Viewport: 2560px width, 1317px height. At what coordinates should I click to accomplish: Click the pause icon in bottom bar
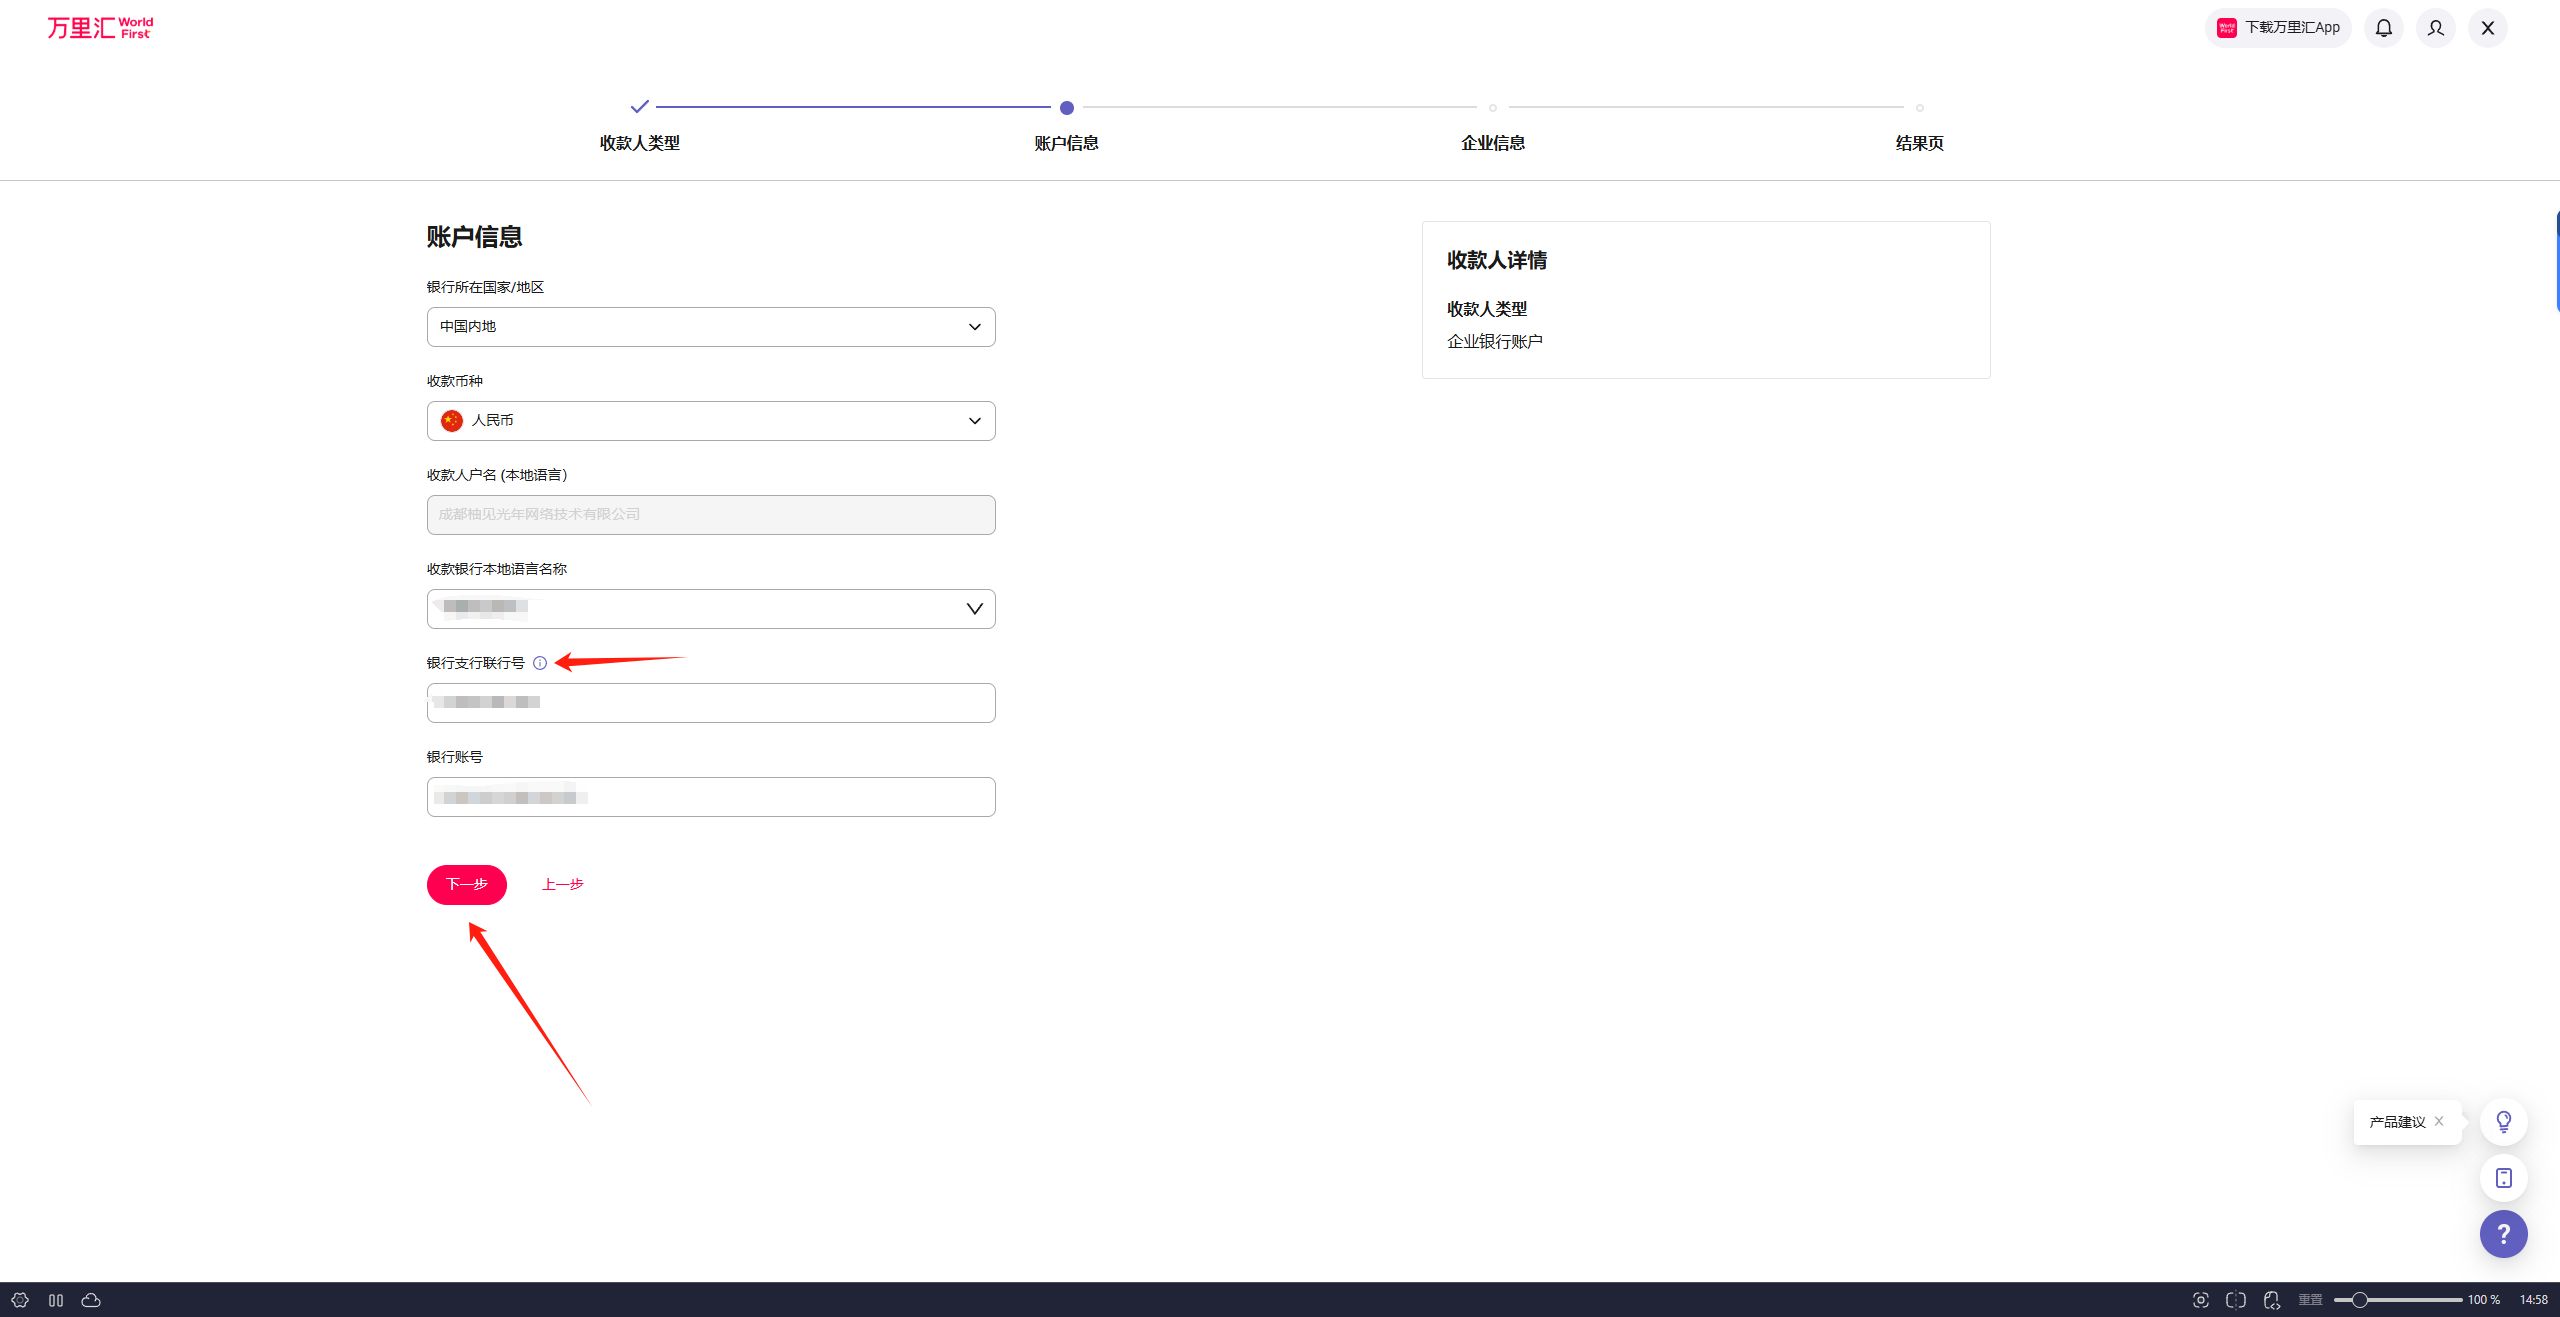click(x=56, y=1300)
